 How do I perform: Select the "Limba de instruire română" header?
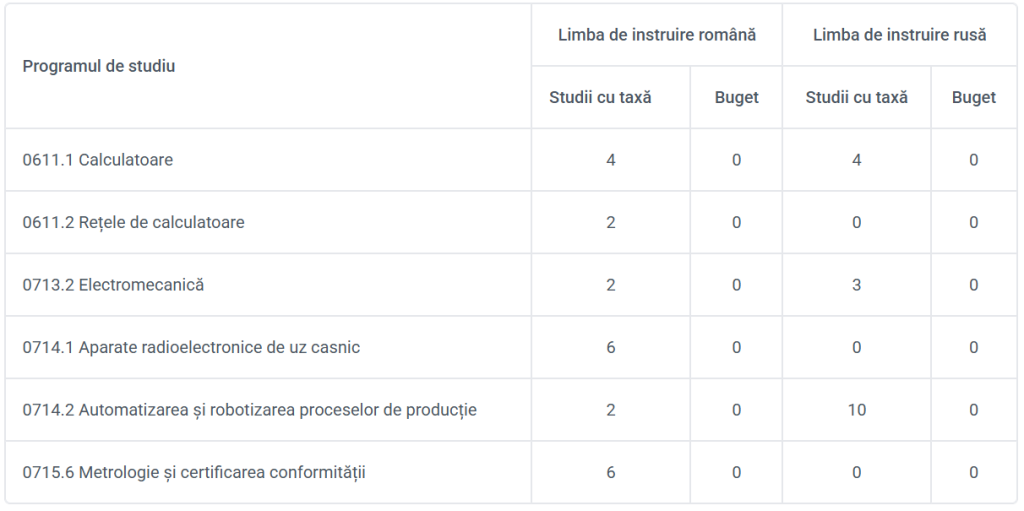click(x=656, y=35)
